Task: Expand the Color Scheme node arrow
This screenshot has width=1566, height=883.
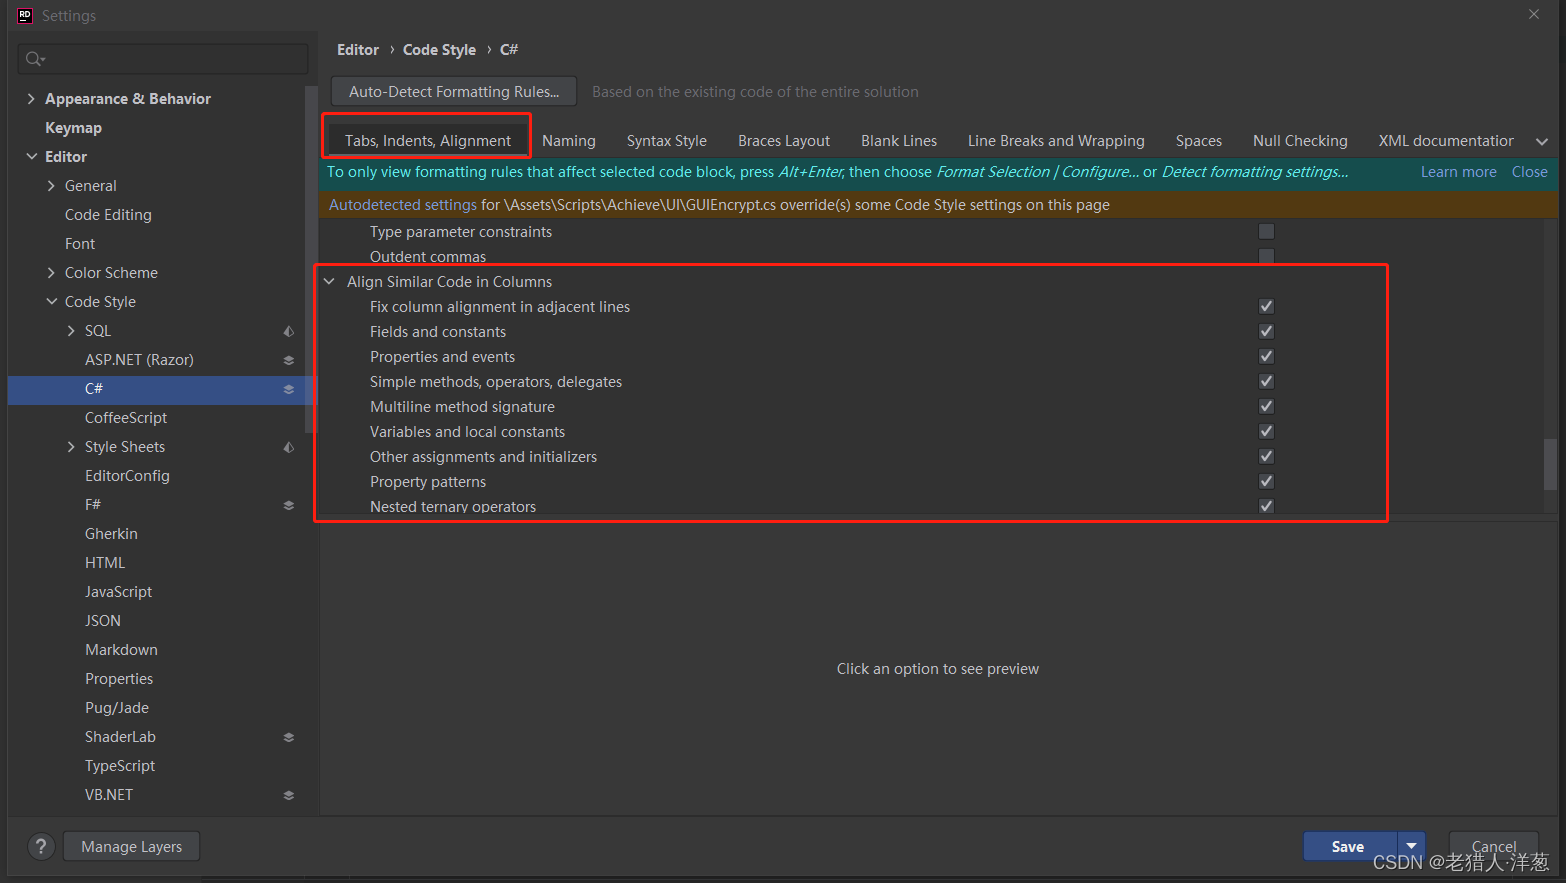Action: (x=51, y=273)
